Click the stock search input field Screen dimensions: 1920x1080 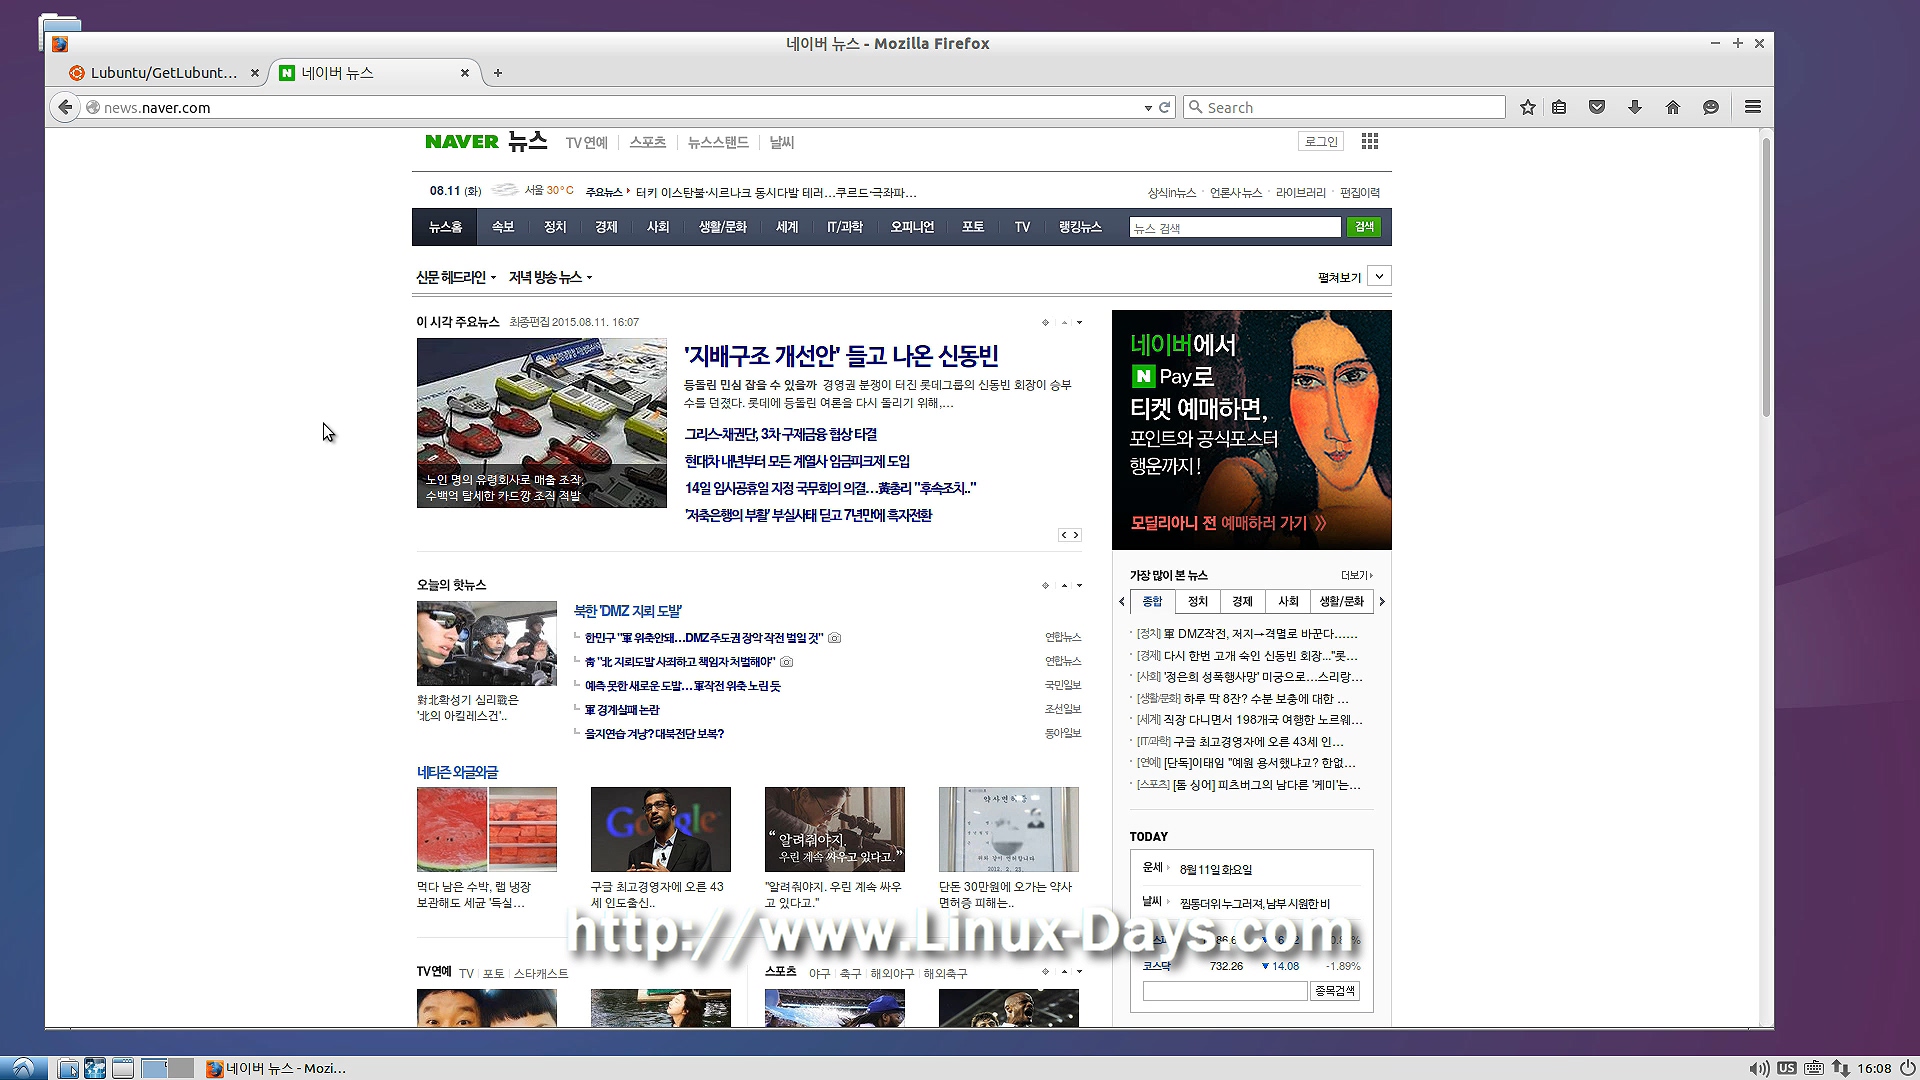tap(1225, 991)
